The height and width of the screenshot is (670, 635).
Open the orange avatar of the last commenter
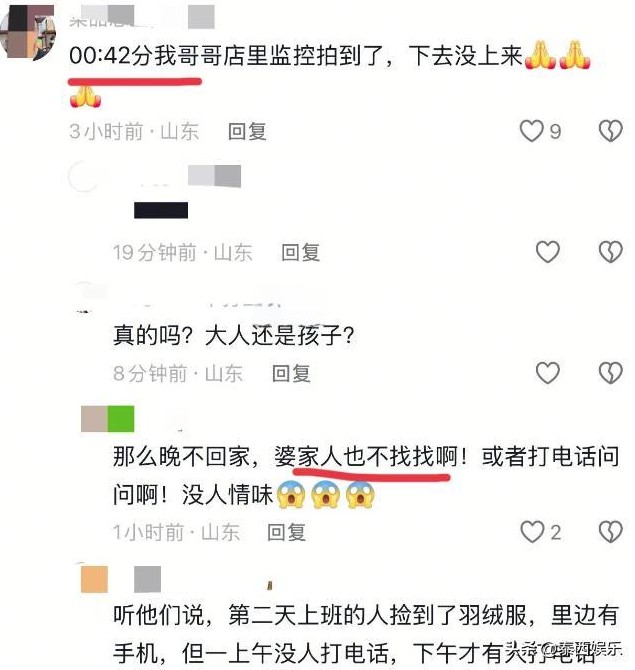94,579
